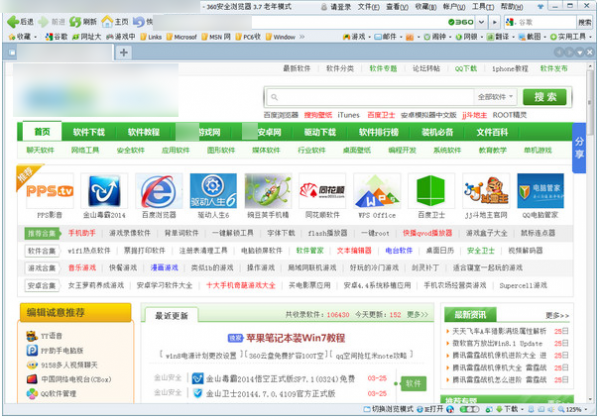Expand the address bar history dropdown
Screen dimensions: 600x419
tap(481, 22)
